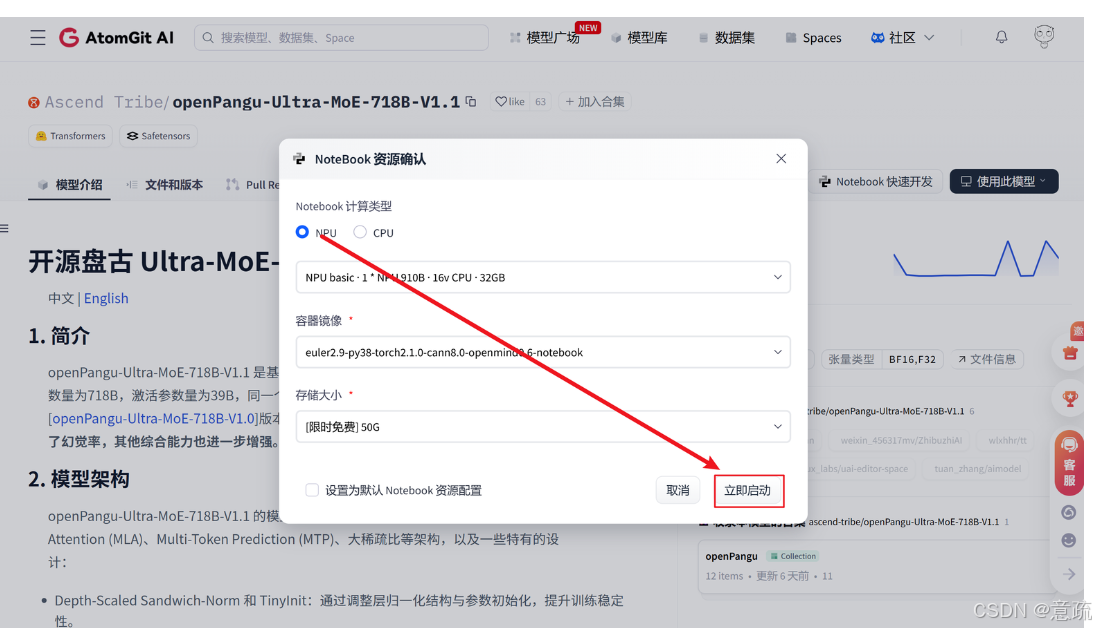Viewport: 1096px width, 628px height.
Task: Click the Ascend Tribe organization link
Action: tap(103, 102)
